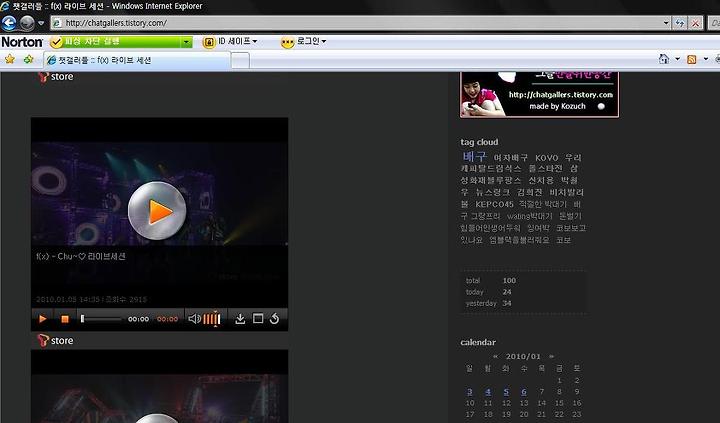
Task: Expand the RSS feeds dropdown arrow
Action: coord(706,59)
